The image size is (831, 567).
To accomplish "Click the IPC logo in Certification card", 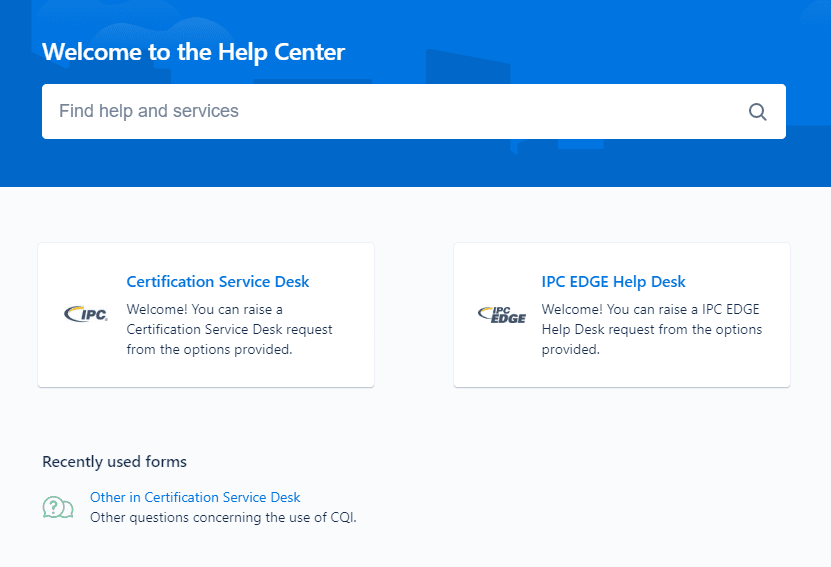I will (85, 315).
